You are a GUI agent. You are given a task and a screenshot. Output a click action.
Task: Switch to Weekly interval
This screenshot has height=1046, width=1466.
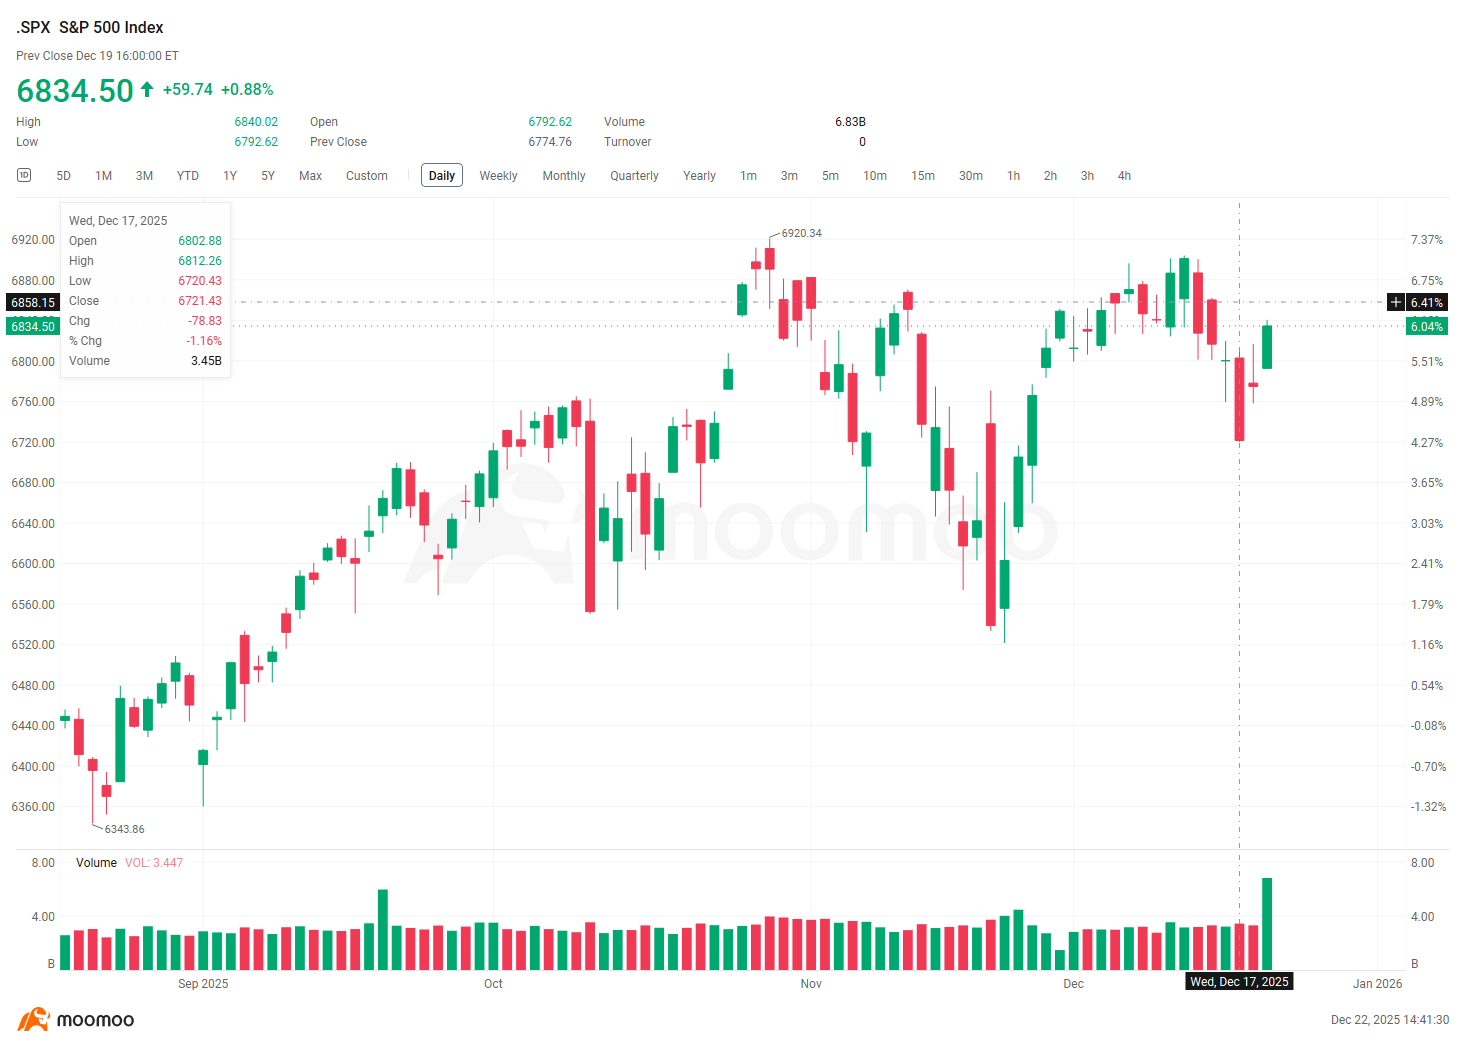point(498,176)
